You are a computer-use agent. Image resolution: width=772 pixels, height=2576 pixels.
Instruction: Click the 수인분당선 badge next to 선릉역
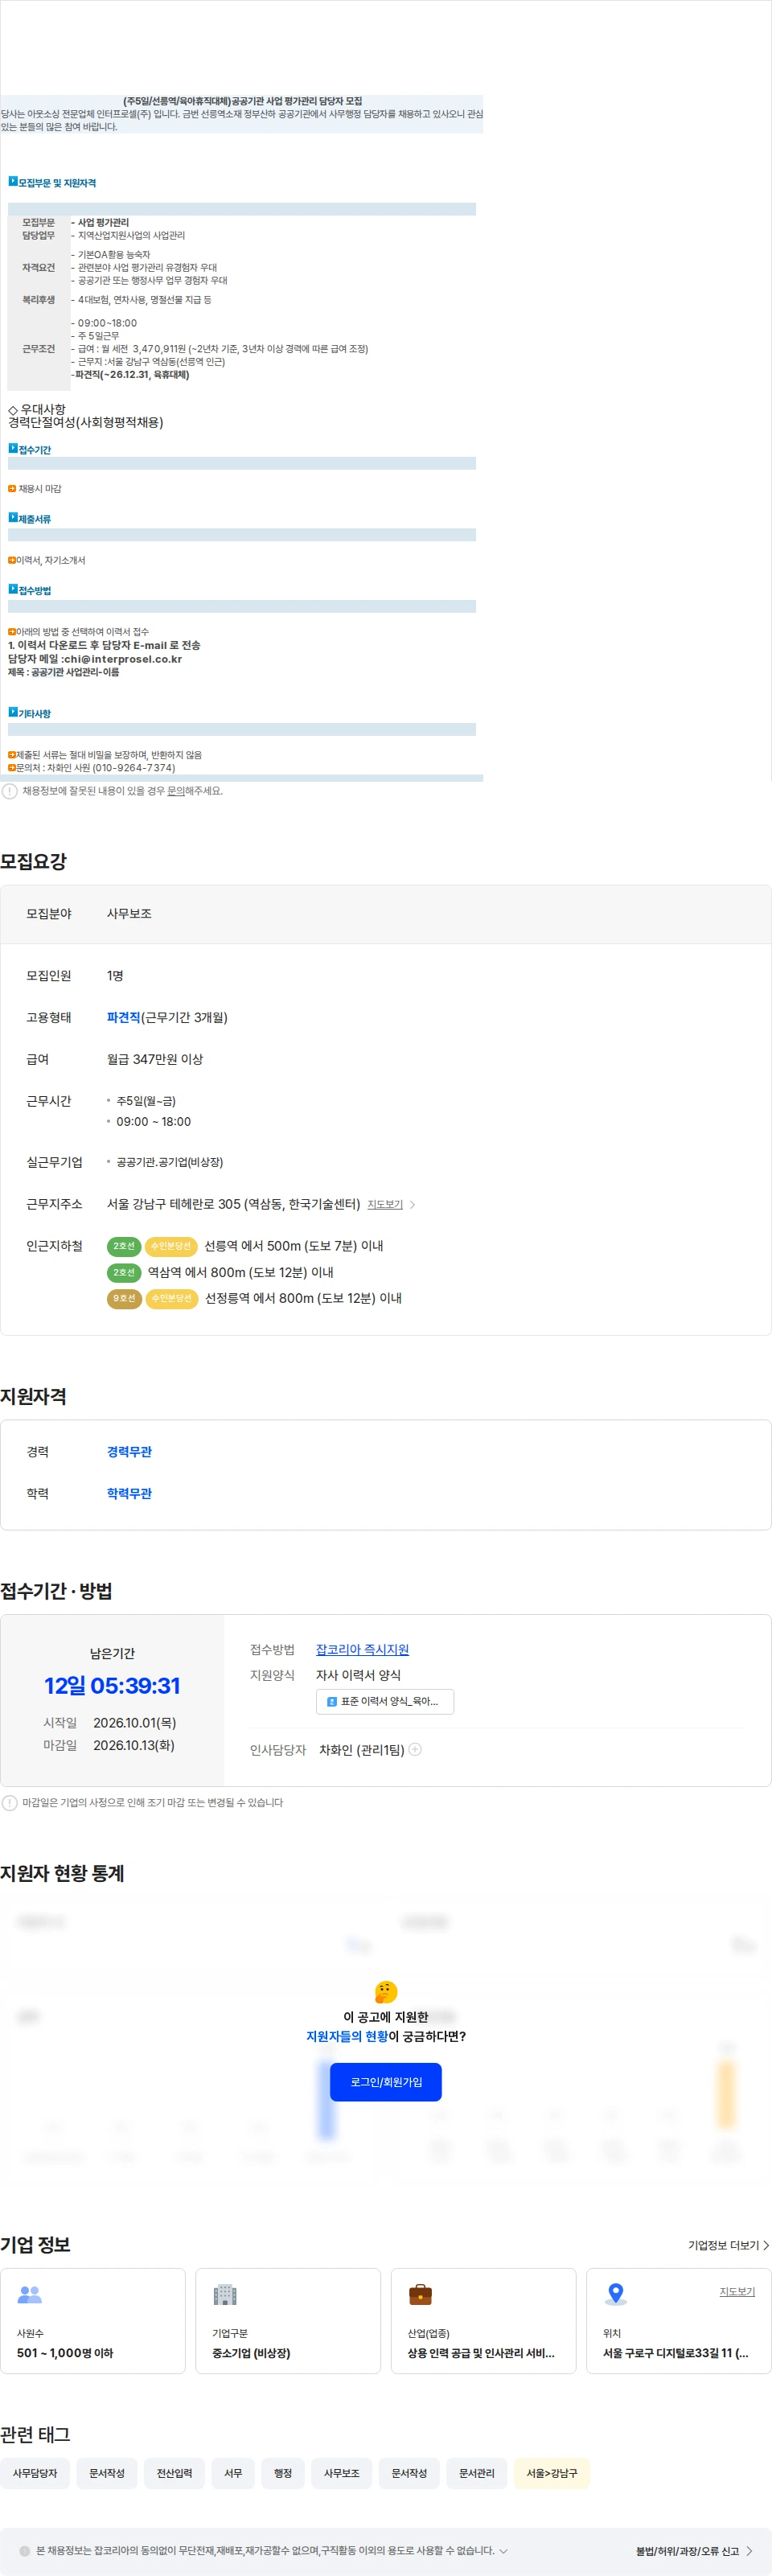click(x=171, y=1246)
